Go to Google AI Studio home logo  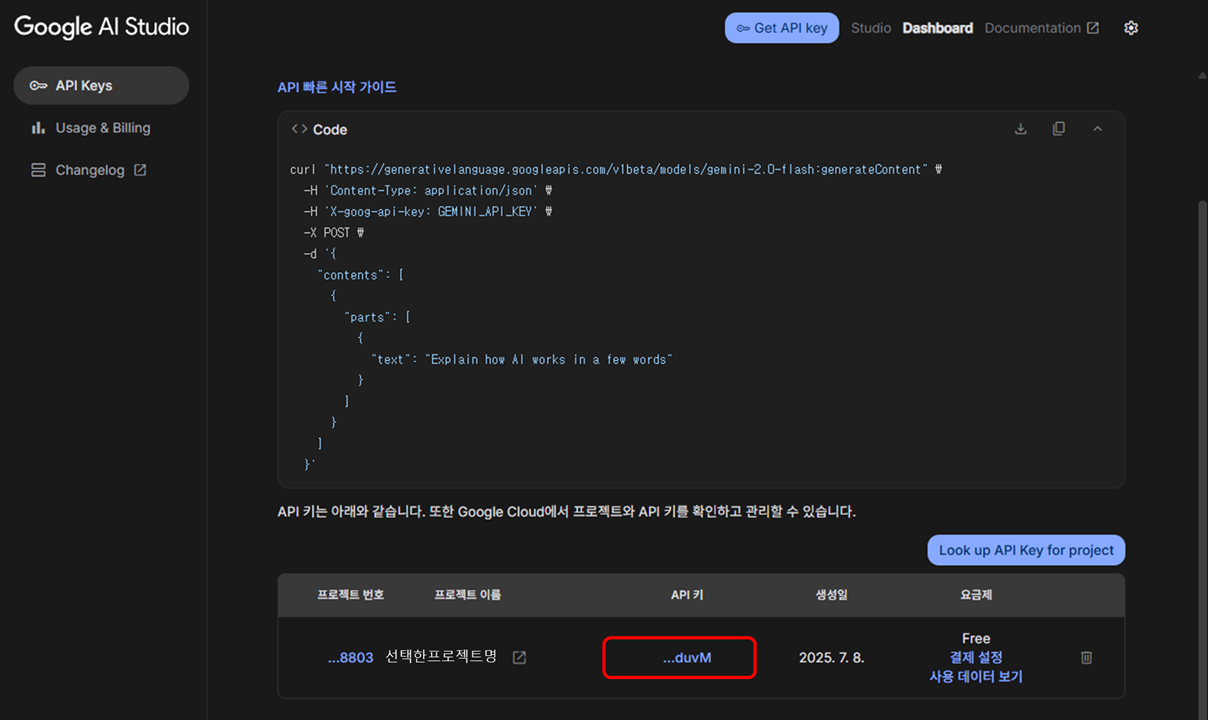tap(101, 27)
